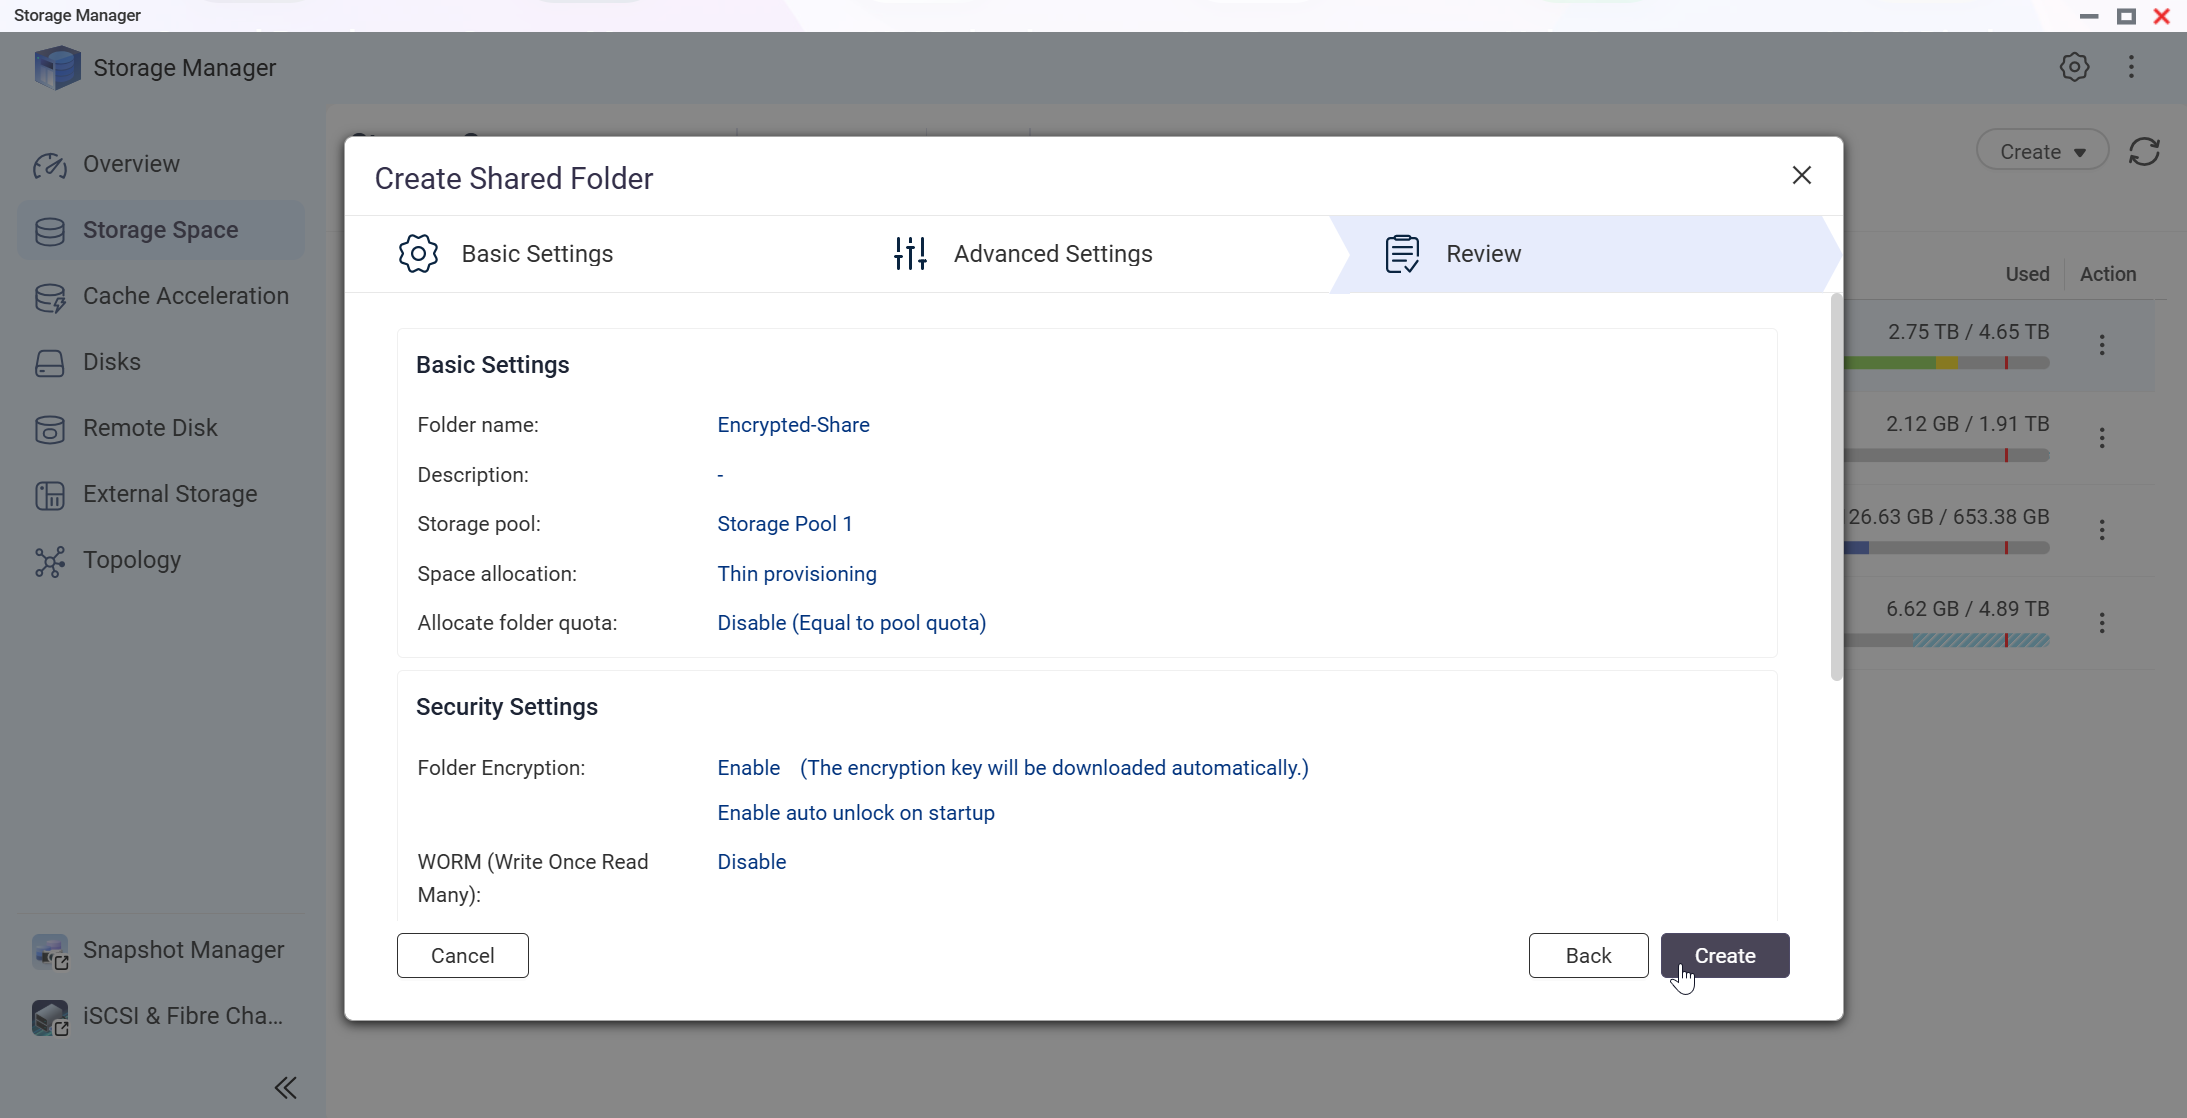This screenshot has height=1118, width=2187.
Task: Click the Review checklist icon
Action: [x=1402, y=254]
